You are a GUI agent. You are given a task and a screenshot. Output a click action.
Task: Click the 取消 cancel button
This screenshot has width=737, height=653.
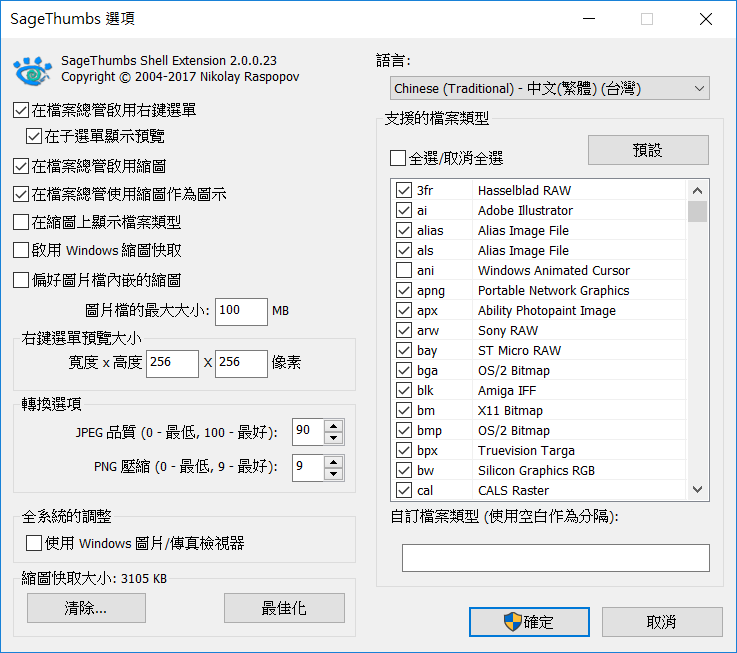(662, 622)
